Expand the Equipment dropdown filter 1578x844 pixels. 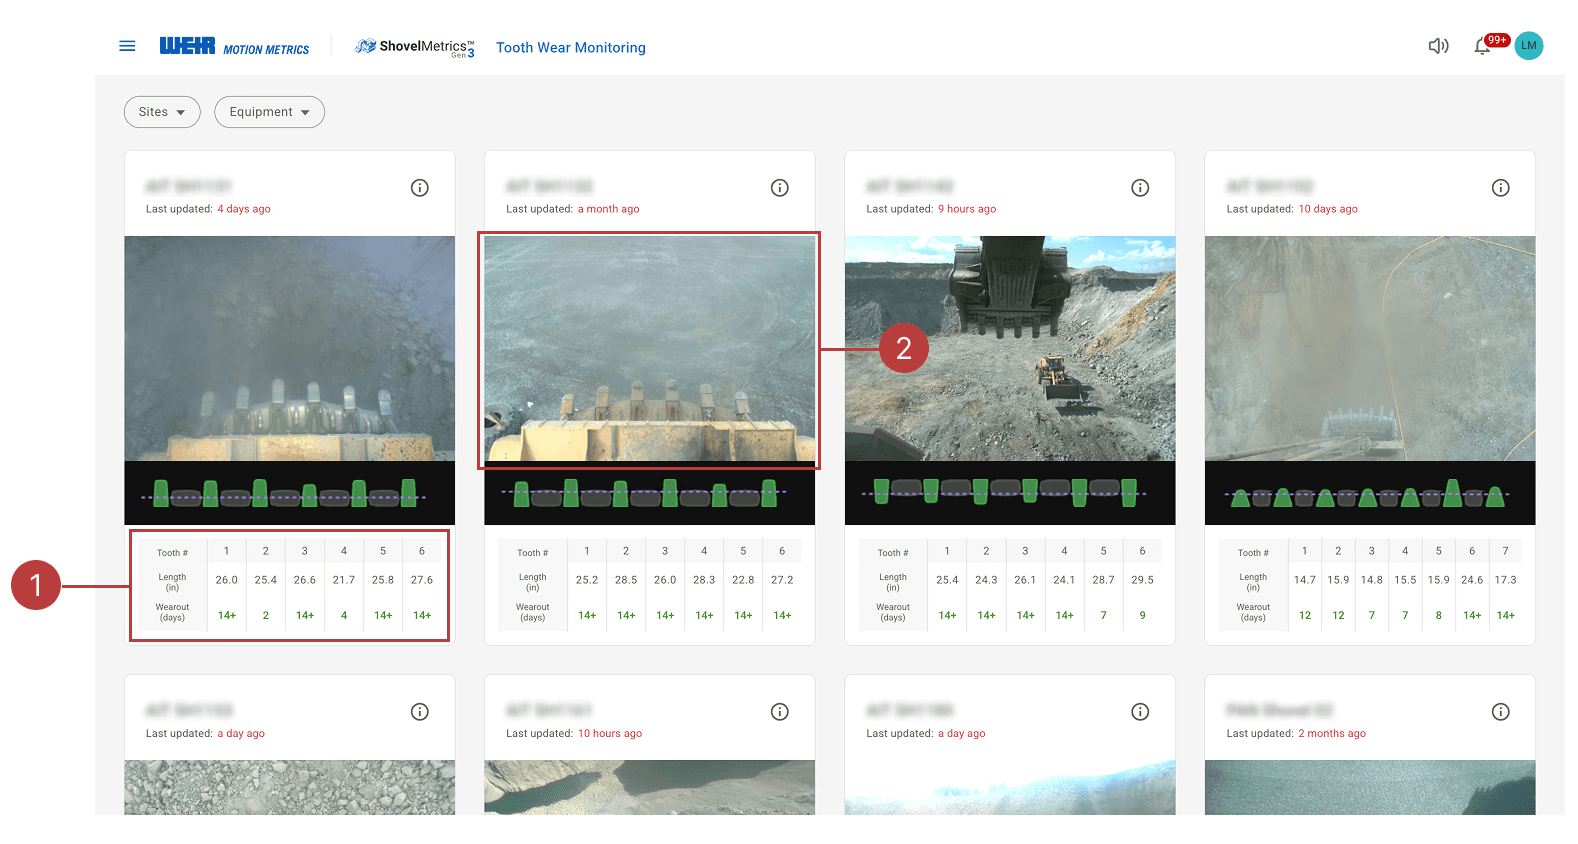tap(269, 112)
